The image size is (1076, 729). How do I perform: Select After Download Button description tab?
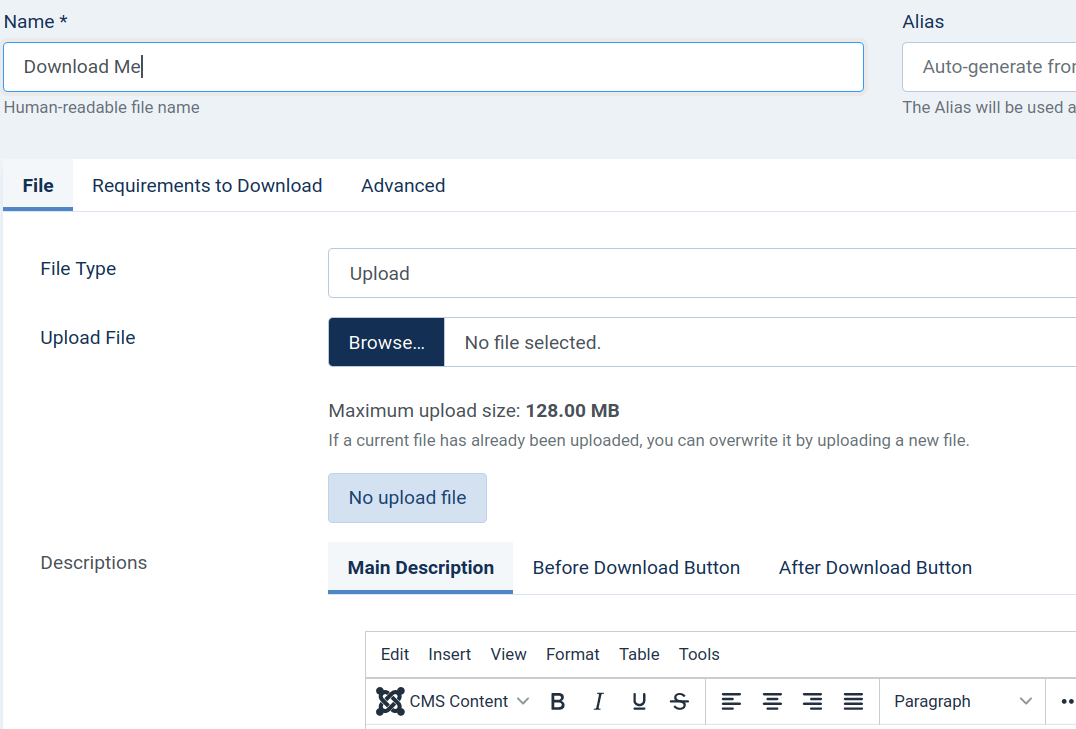click(875, 568)
